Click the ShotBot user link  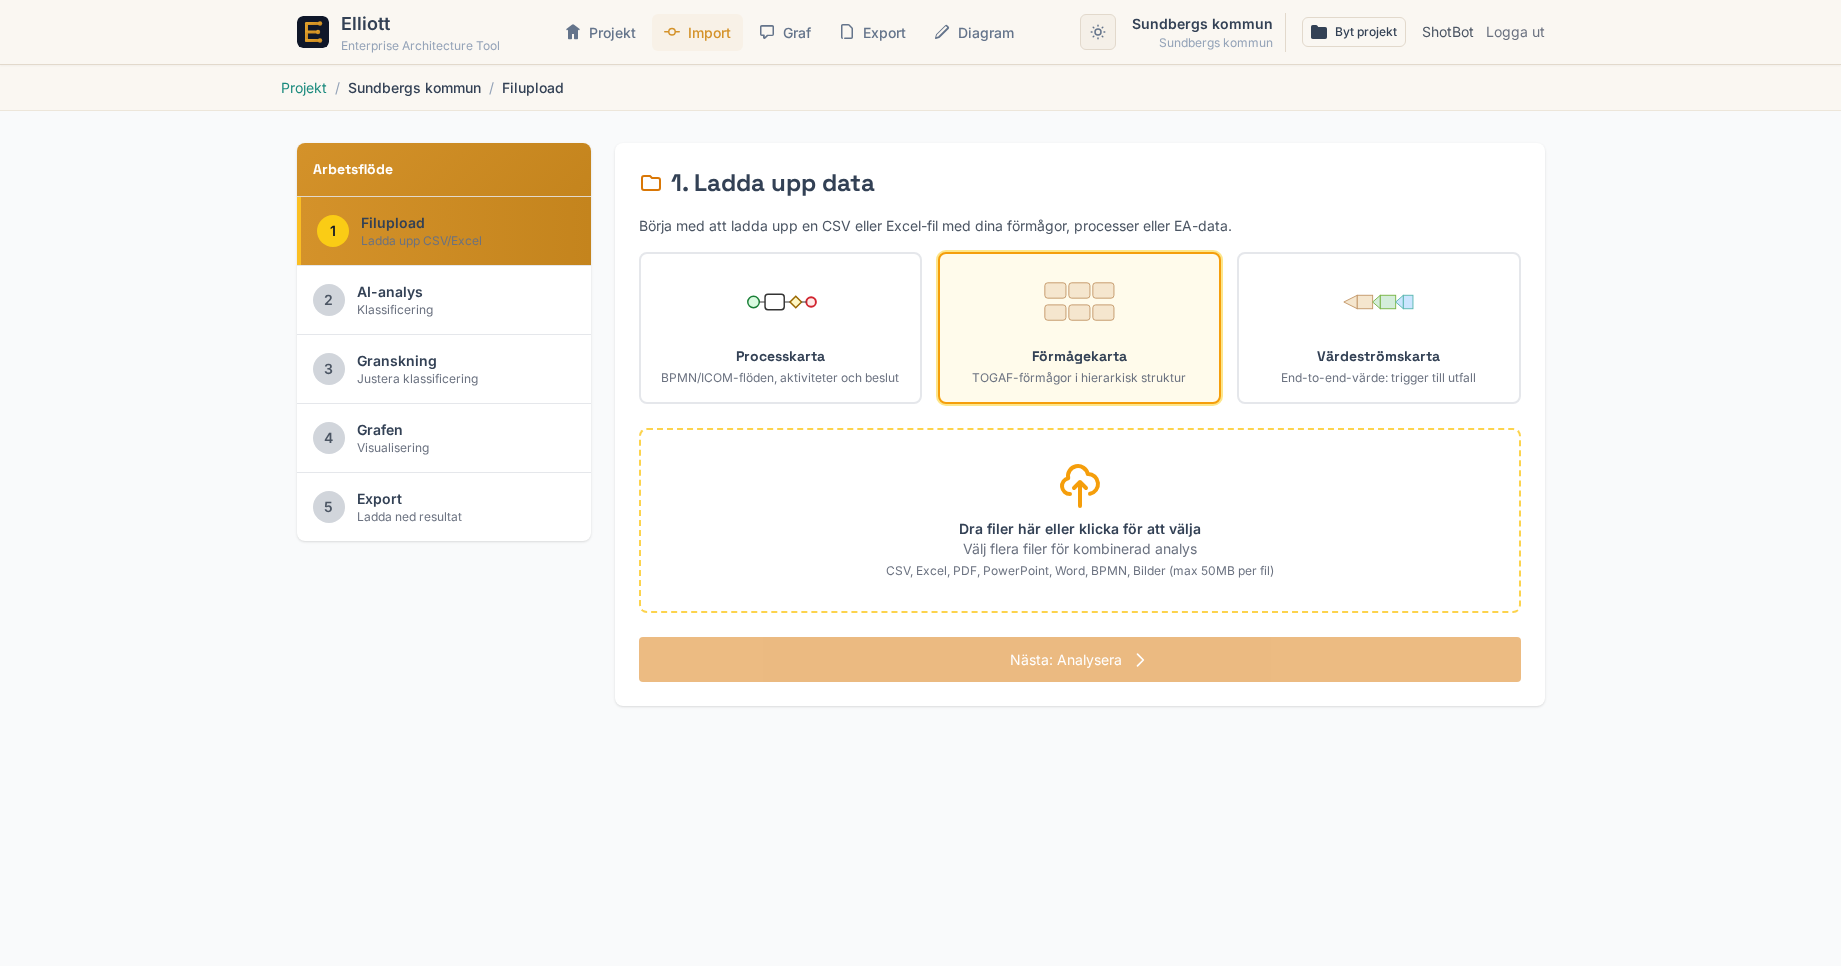pyautogui.click(x=1448, y=32)
